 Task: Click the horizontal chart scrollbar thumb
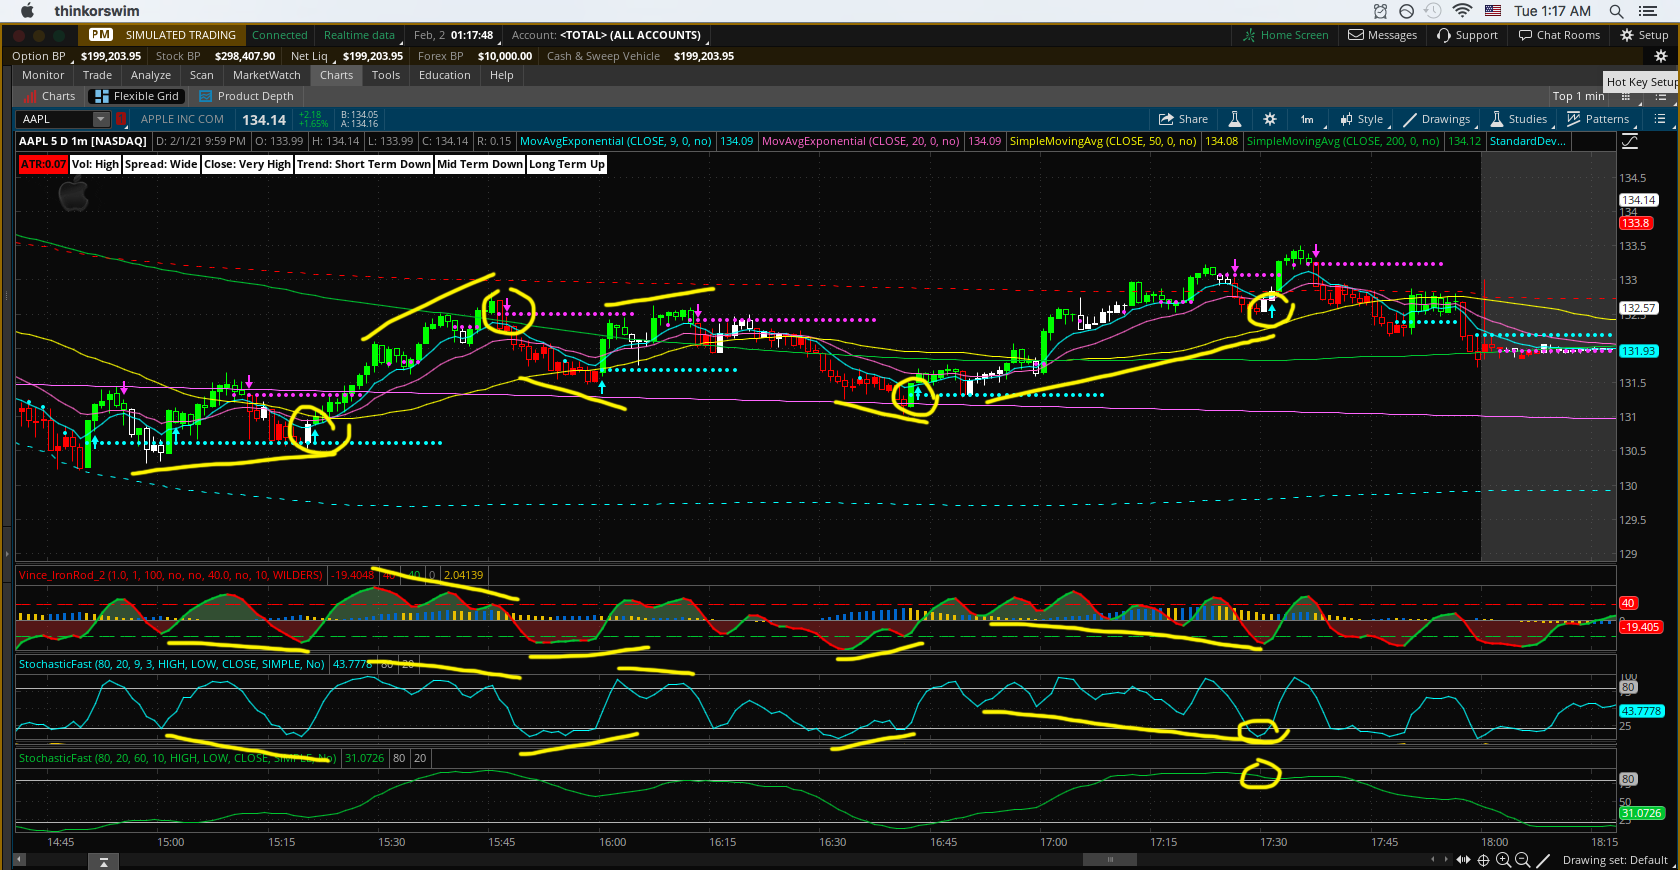coord(1109,859)
